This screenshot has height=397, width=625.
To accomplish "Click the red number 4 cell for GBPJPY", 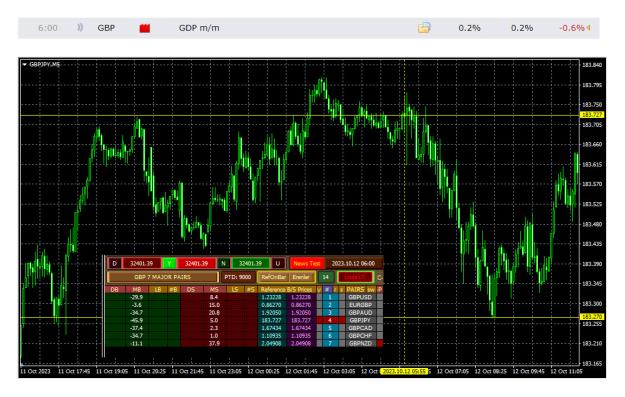I will [330, 320].
